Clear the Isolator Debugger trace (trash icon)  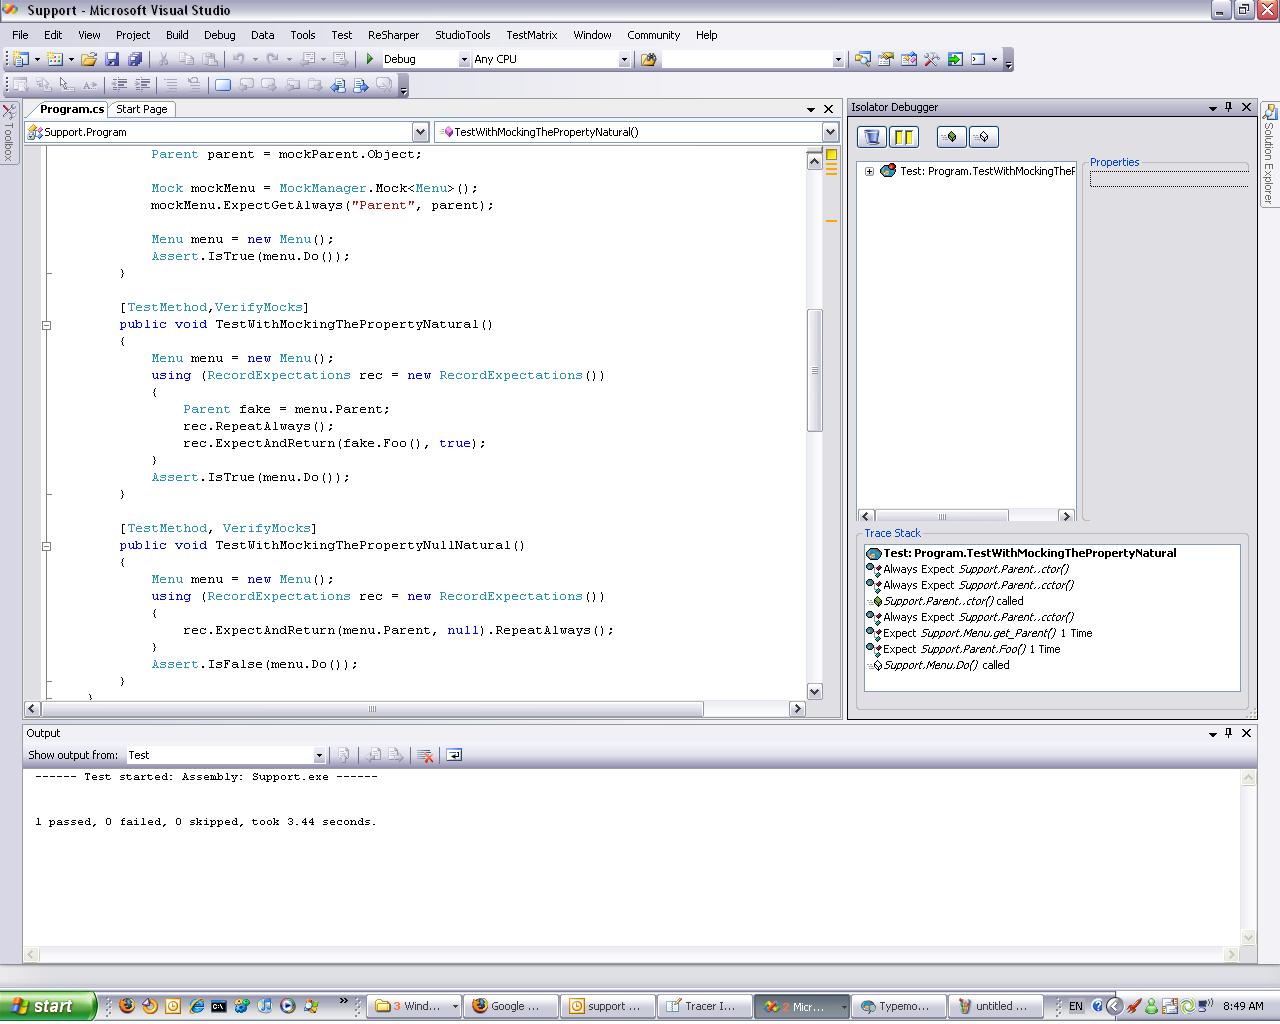pos(872,137)
